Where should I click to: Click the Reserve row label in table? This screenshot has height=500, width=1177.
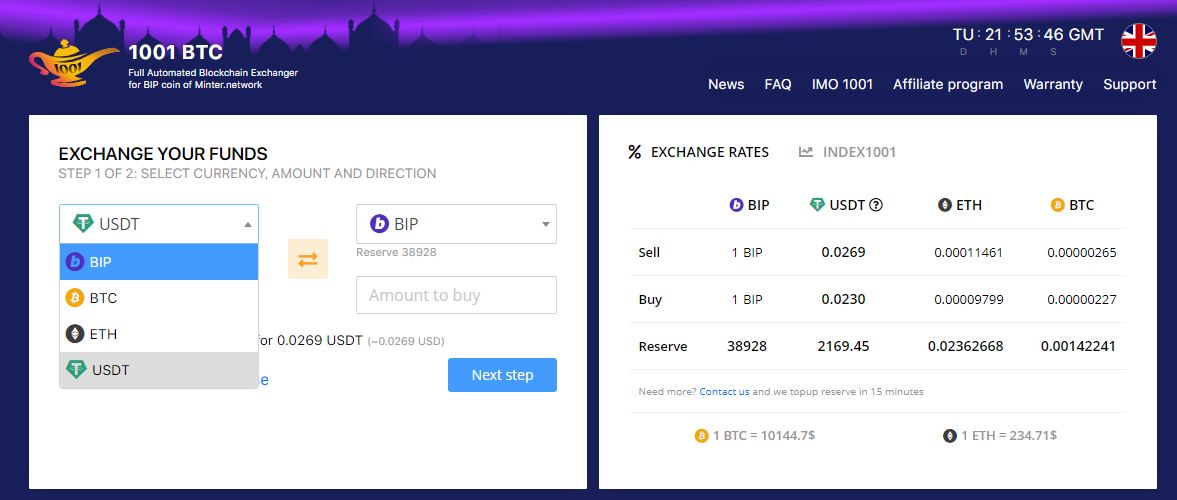[x=663, y=347]
